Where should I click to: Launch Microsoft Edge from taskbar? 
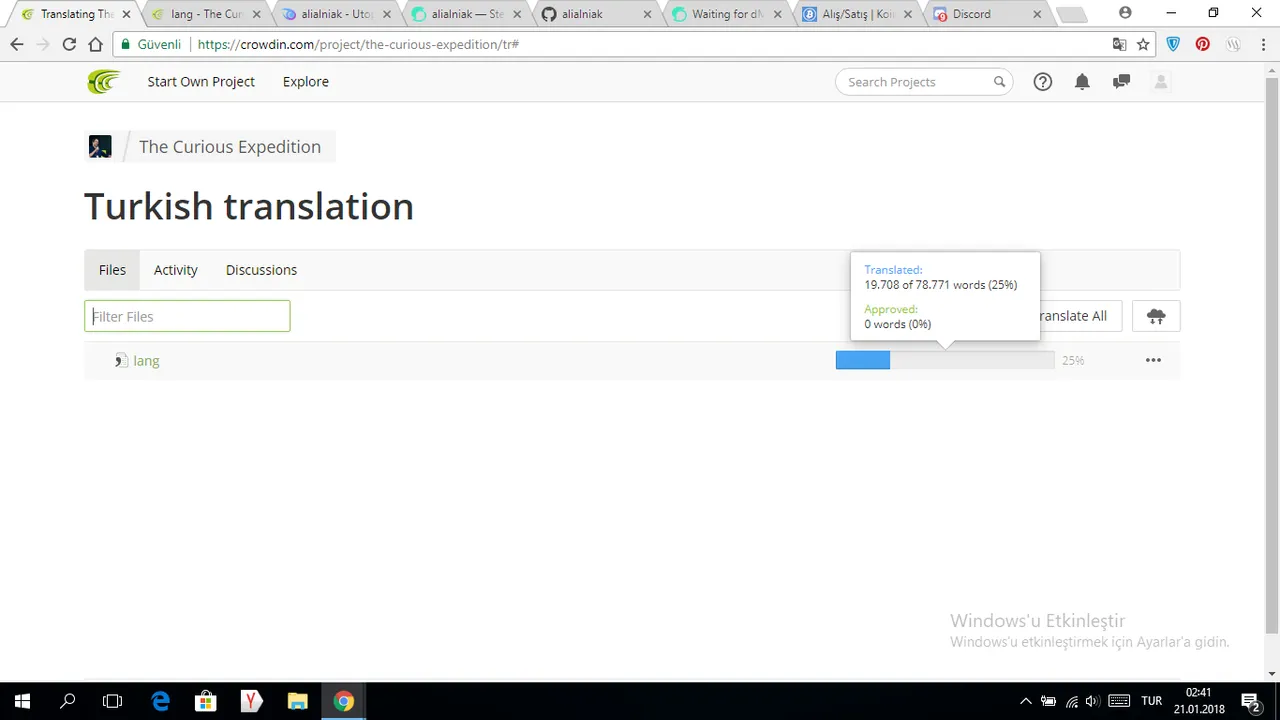pyautogui.click(x=160, y=701)
